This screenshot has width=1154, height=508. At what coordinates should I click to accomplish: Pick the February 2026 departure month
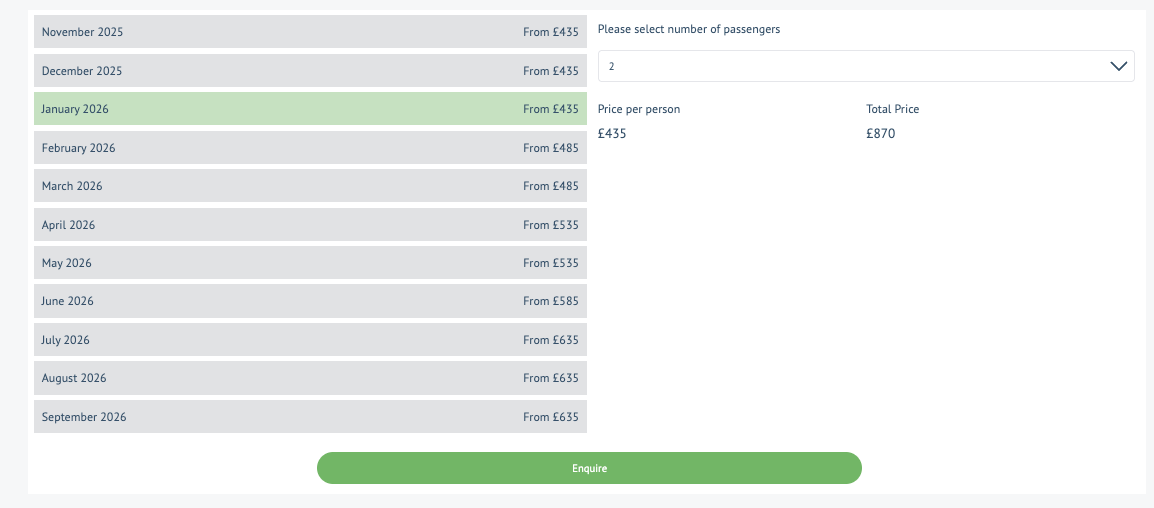click(x=310, y=148)
